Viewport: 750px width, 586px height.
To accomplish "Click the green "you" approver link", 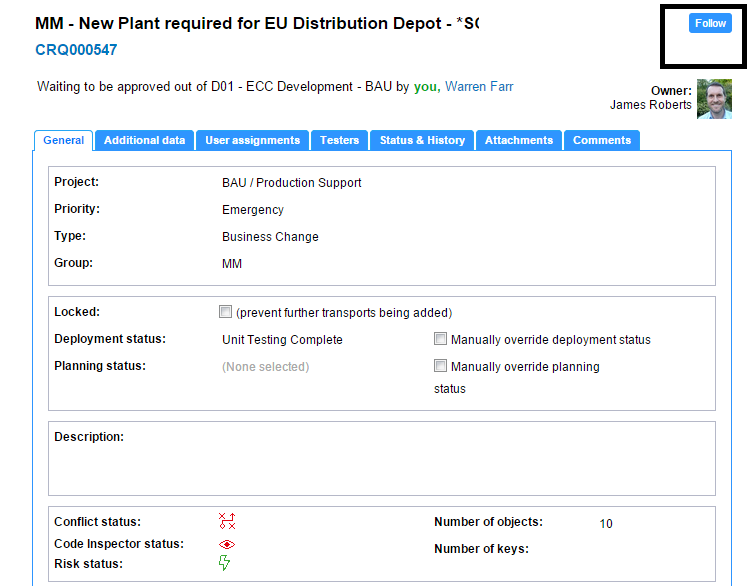I will [425, 87].
